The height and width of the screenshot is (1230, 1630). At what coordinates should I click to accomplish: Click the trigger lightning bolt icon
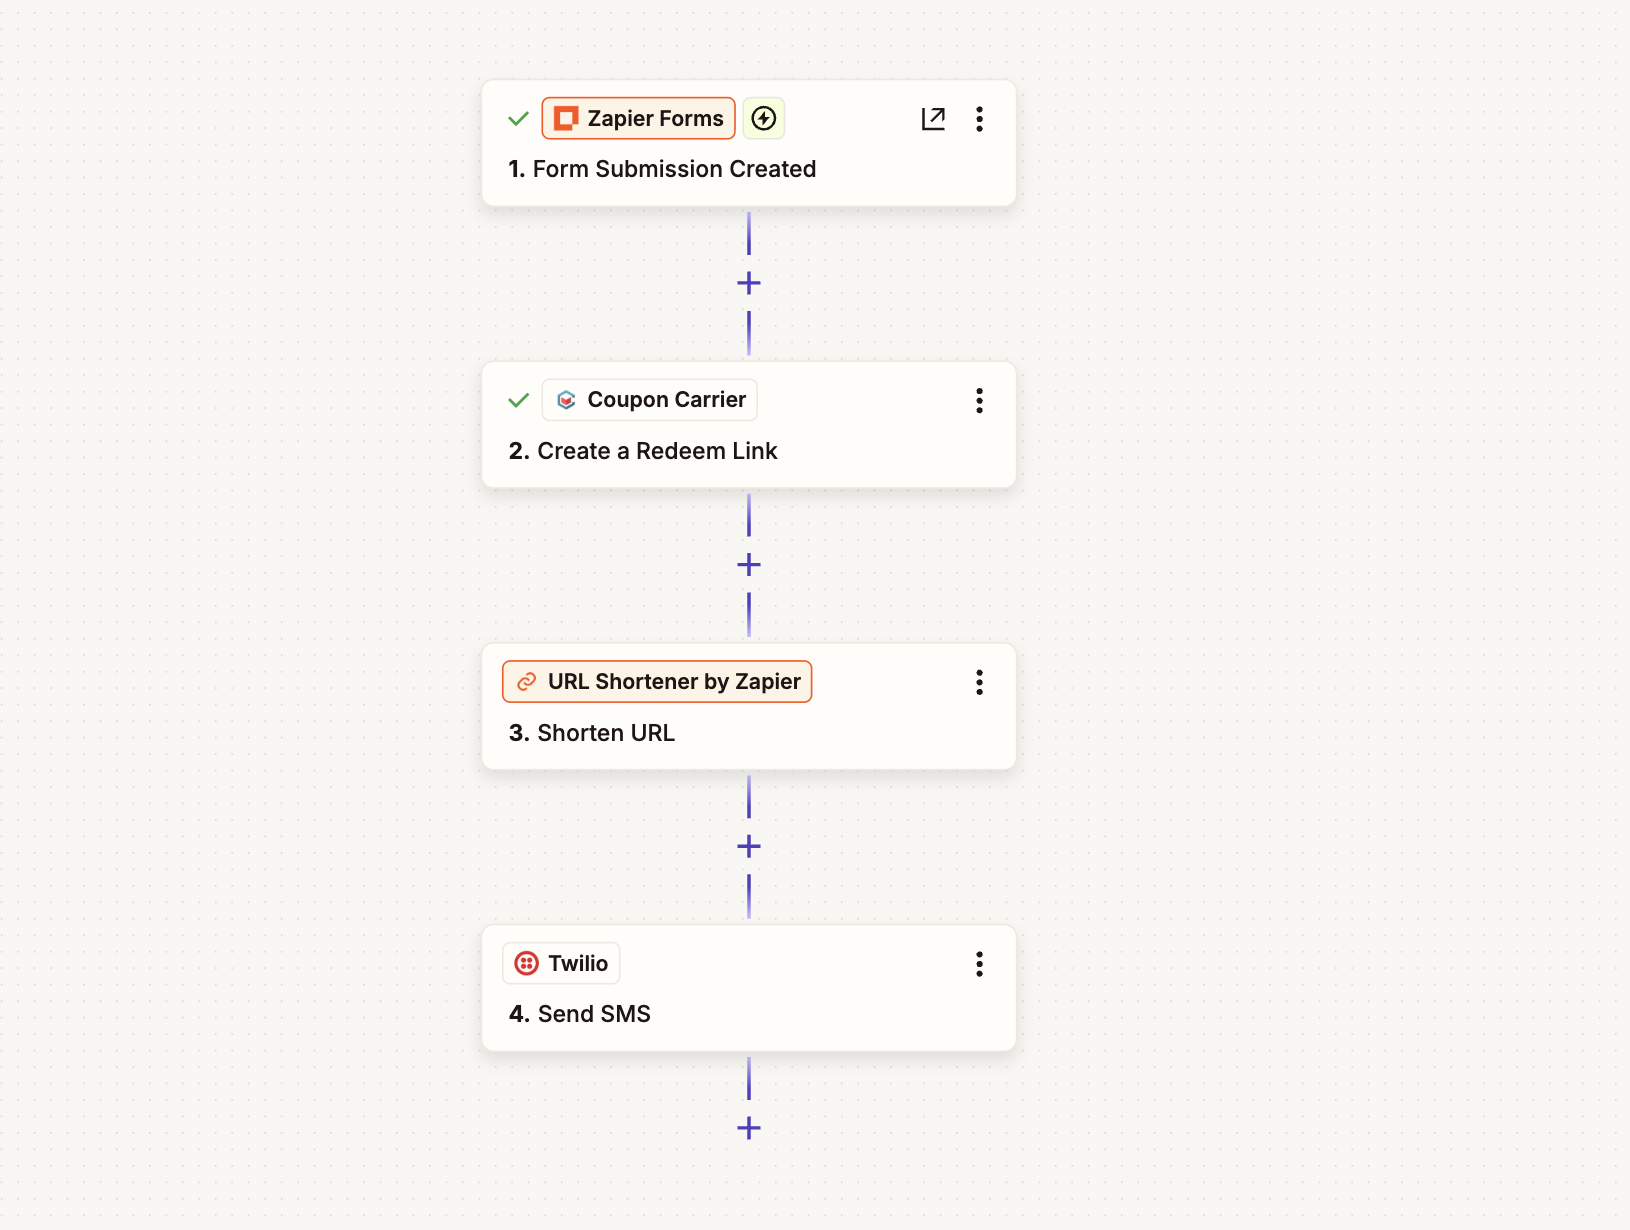click(x=763, y=118)
